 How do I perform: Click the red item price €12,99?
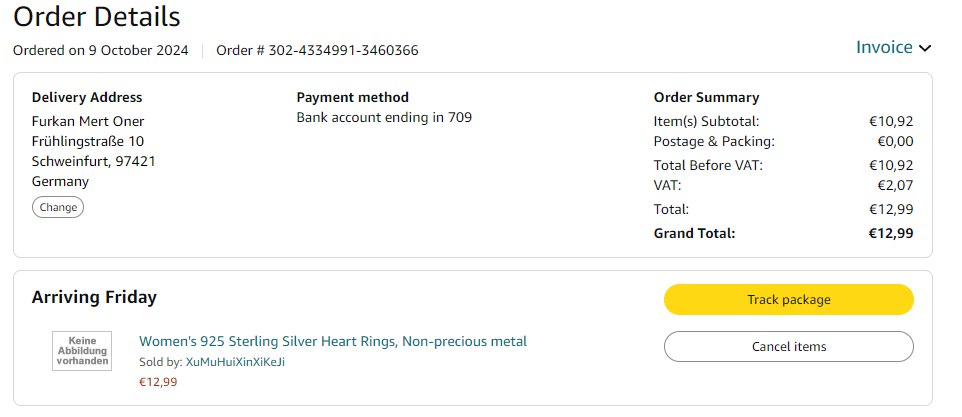[158, 381]
